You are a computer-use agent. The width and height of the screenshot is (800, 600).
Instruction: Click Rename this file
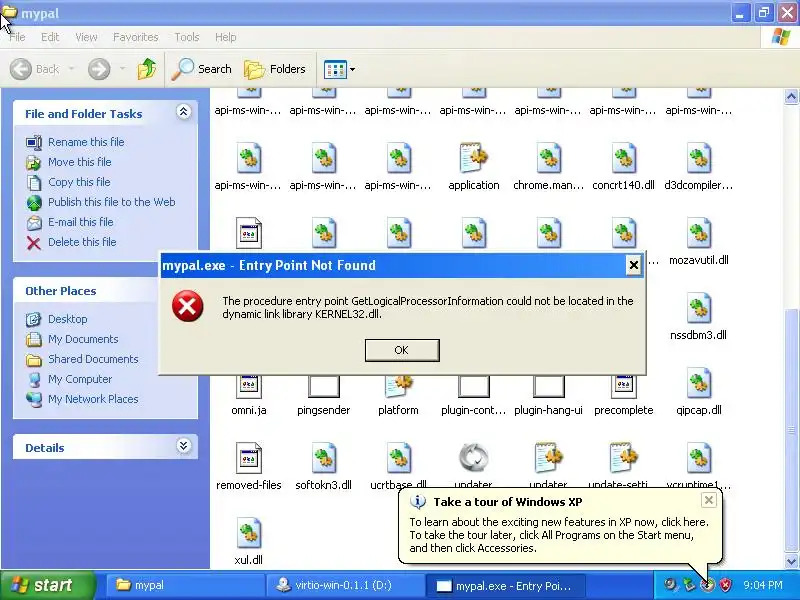(x=86, y=142)
